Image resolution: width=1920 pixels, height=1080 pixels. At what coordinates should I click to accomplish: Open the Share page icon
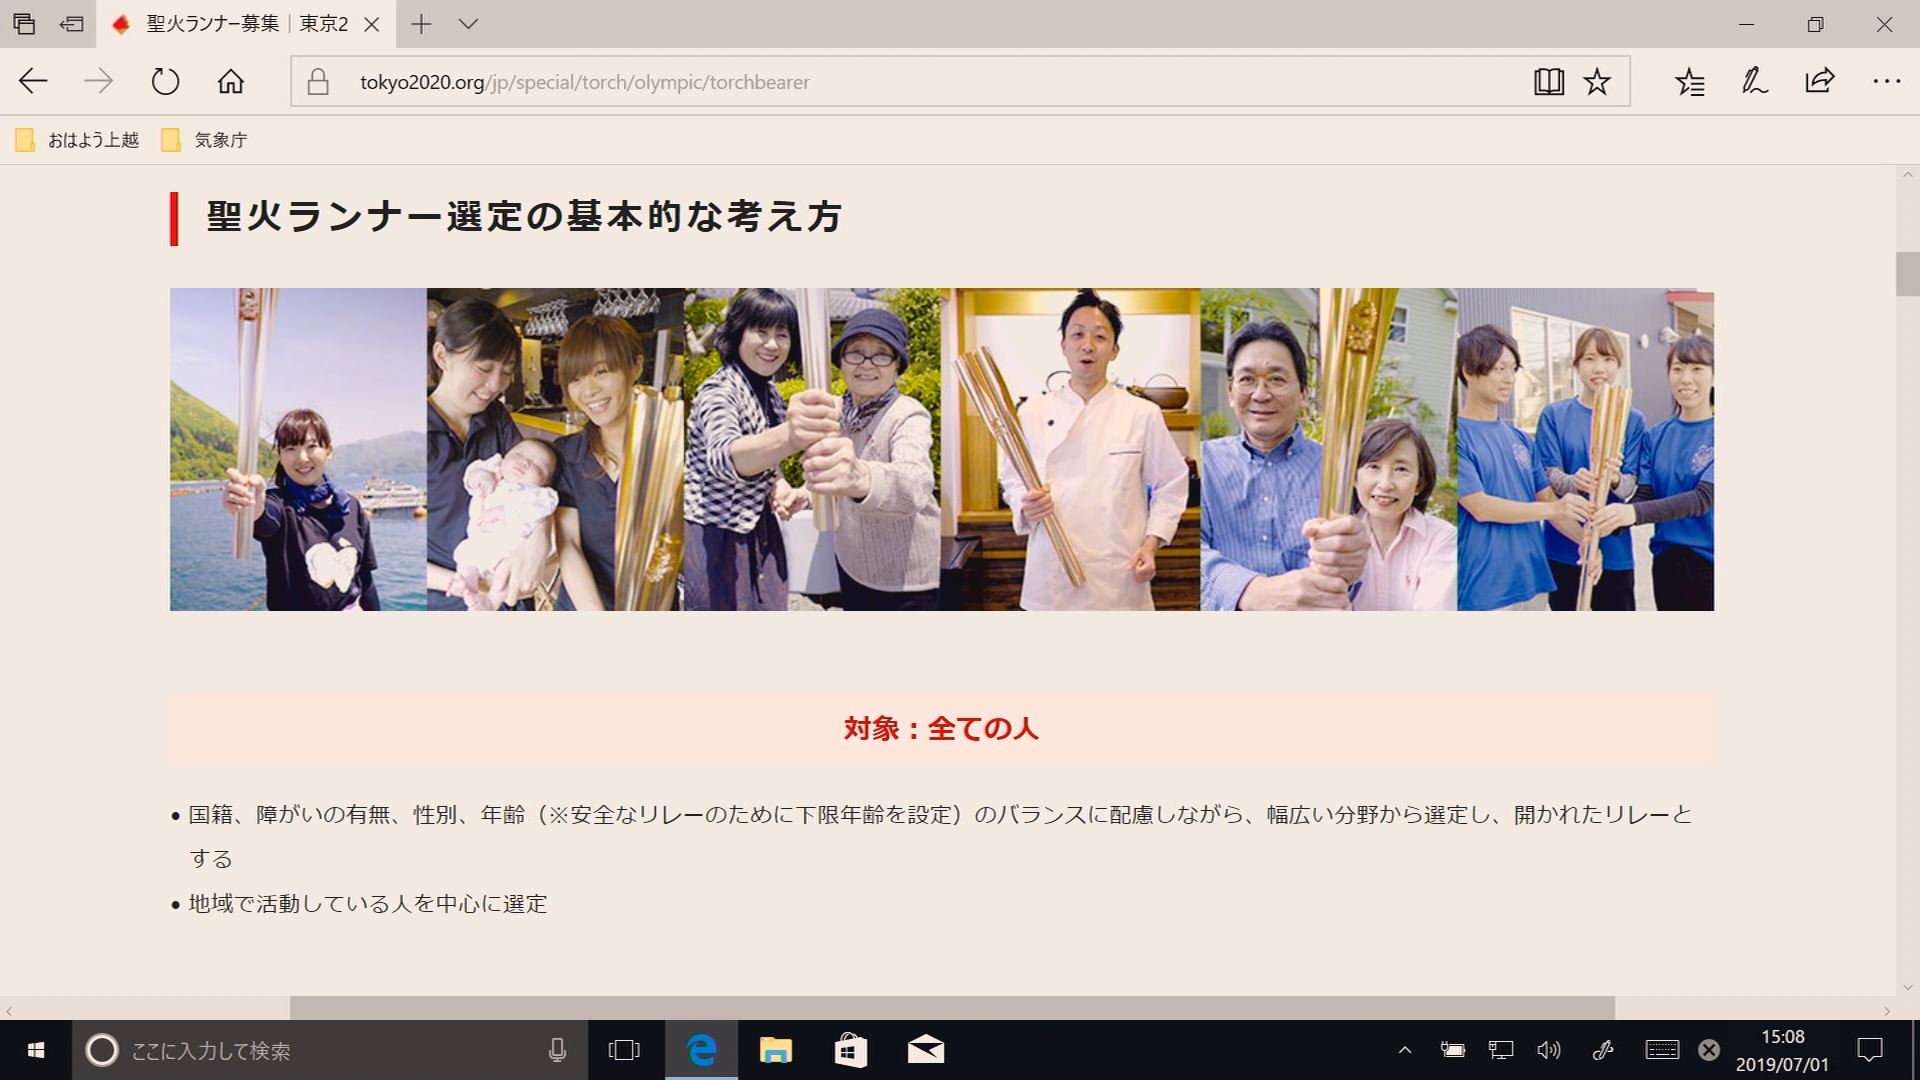pyautogui.click(x=1820, y=81)
